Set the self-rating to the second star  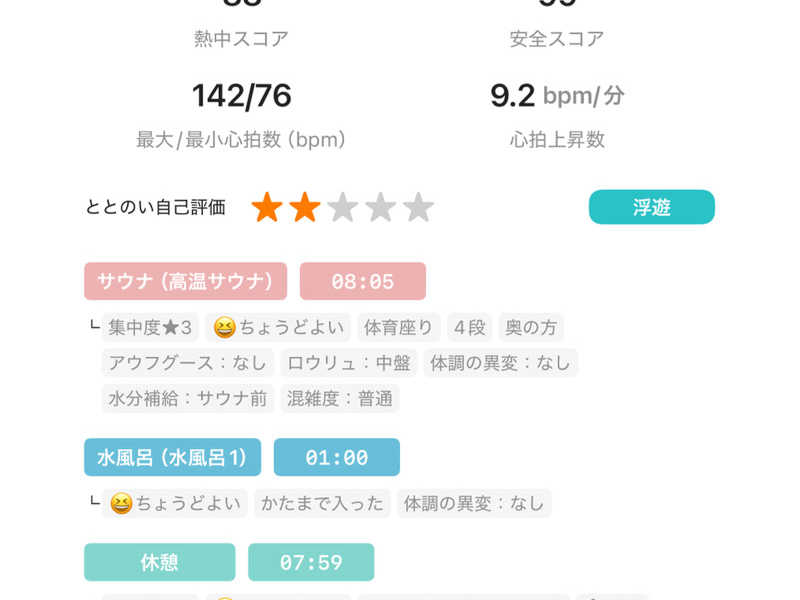tap(305, 207)
